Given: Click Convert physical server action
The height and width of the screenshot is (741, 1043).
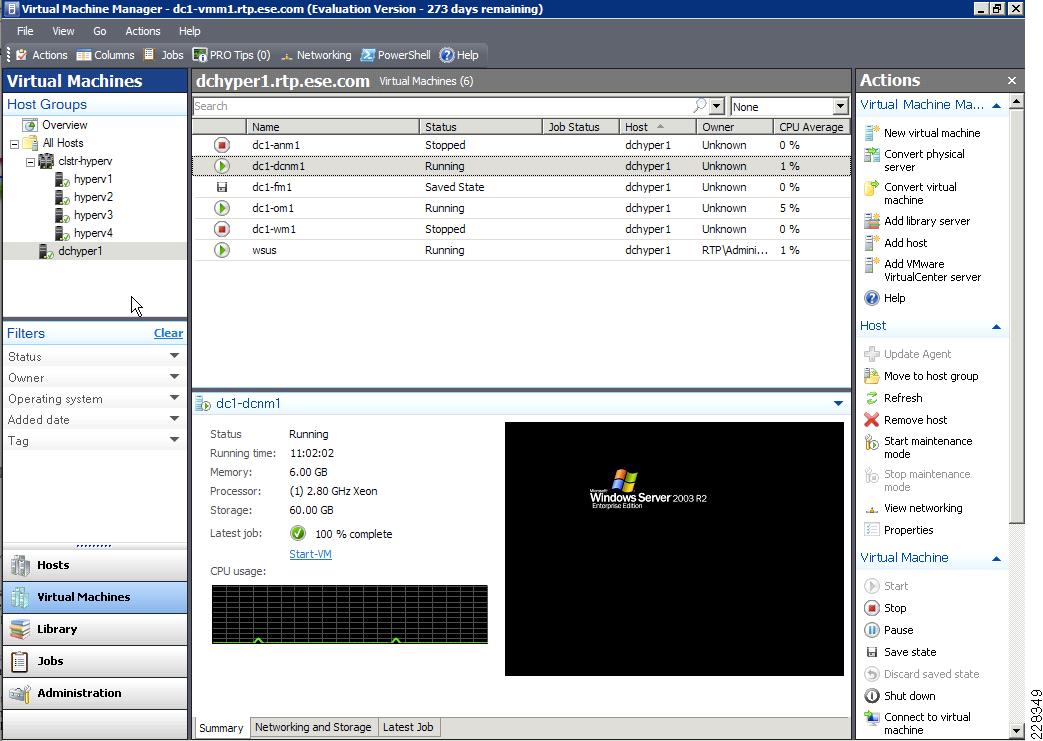Looking at the screenshot, I should (914, 160).
